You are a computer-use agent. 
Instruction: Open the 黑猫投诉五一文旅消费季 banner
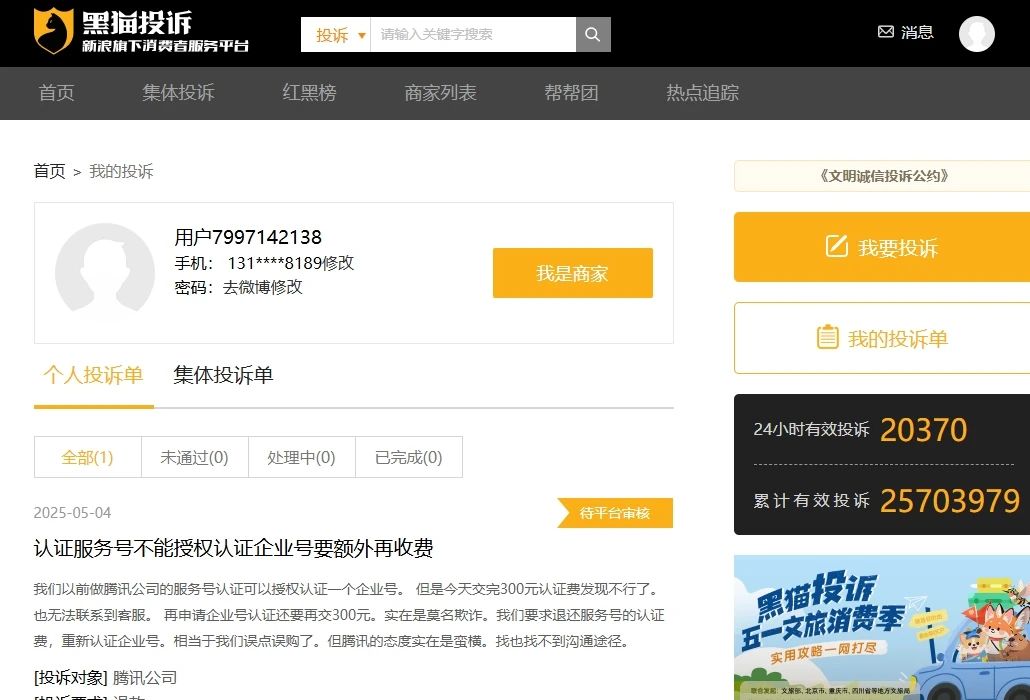click(882, 627)
